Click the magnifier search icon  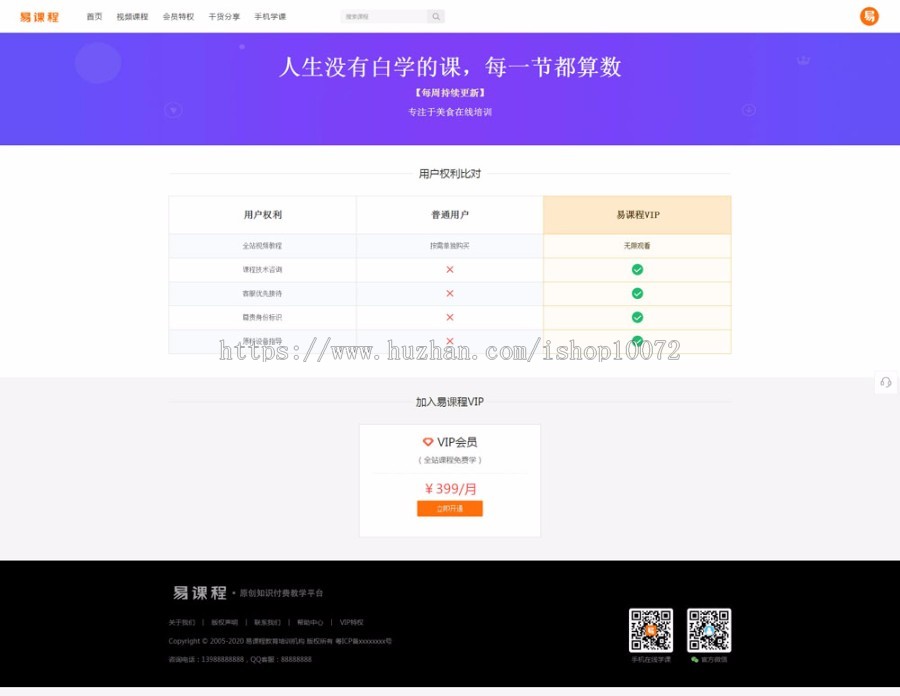coord(435,16)
